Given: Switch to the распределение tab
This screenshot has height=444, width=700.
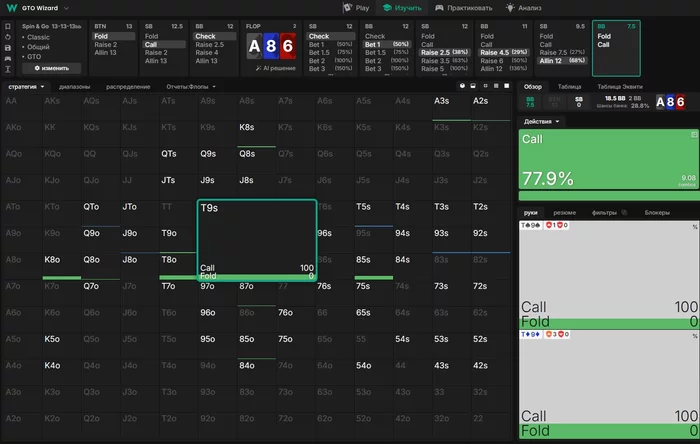Looking at the screenshot, I should (128, 87).
